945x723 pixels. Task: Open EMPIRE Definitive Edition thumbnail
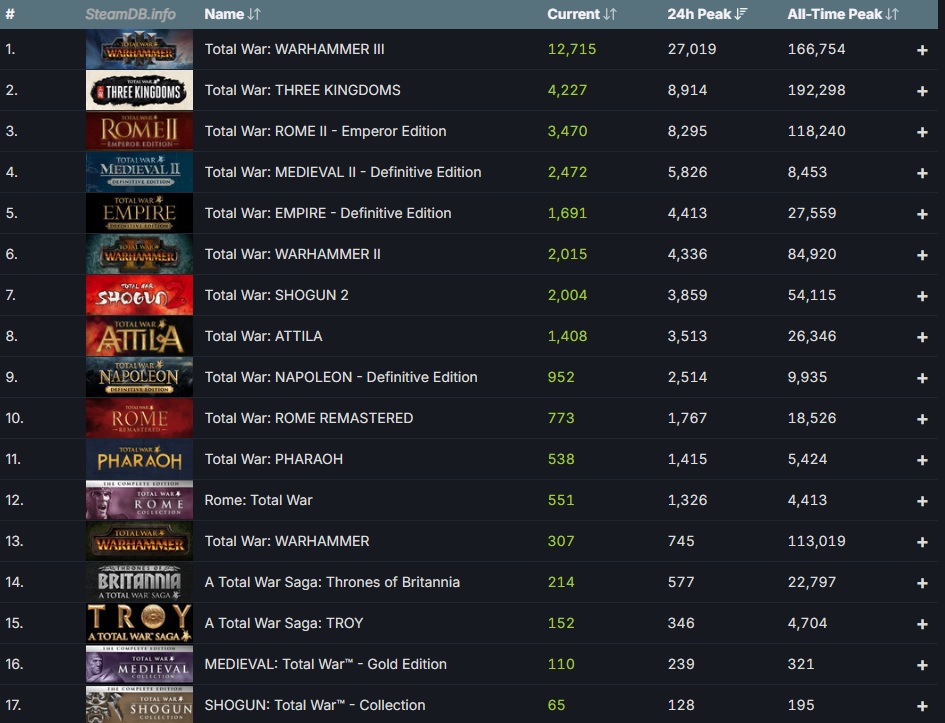pyautogui.click(x=139, y=213)
